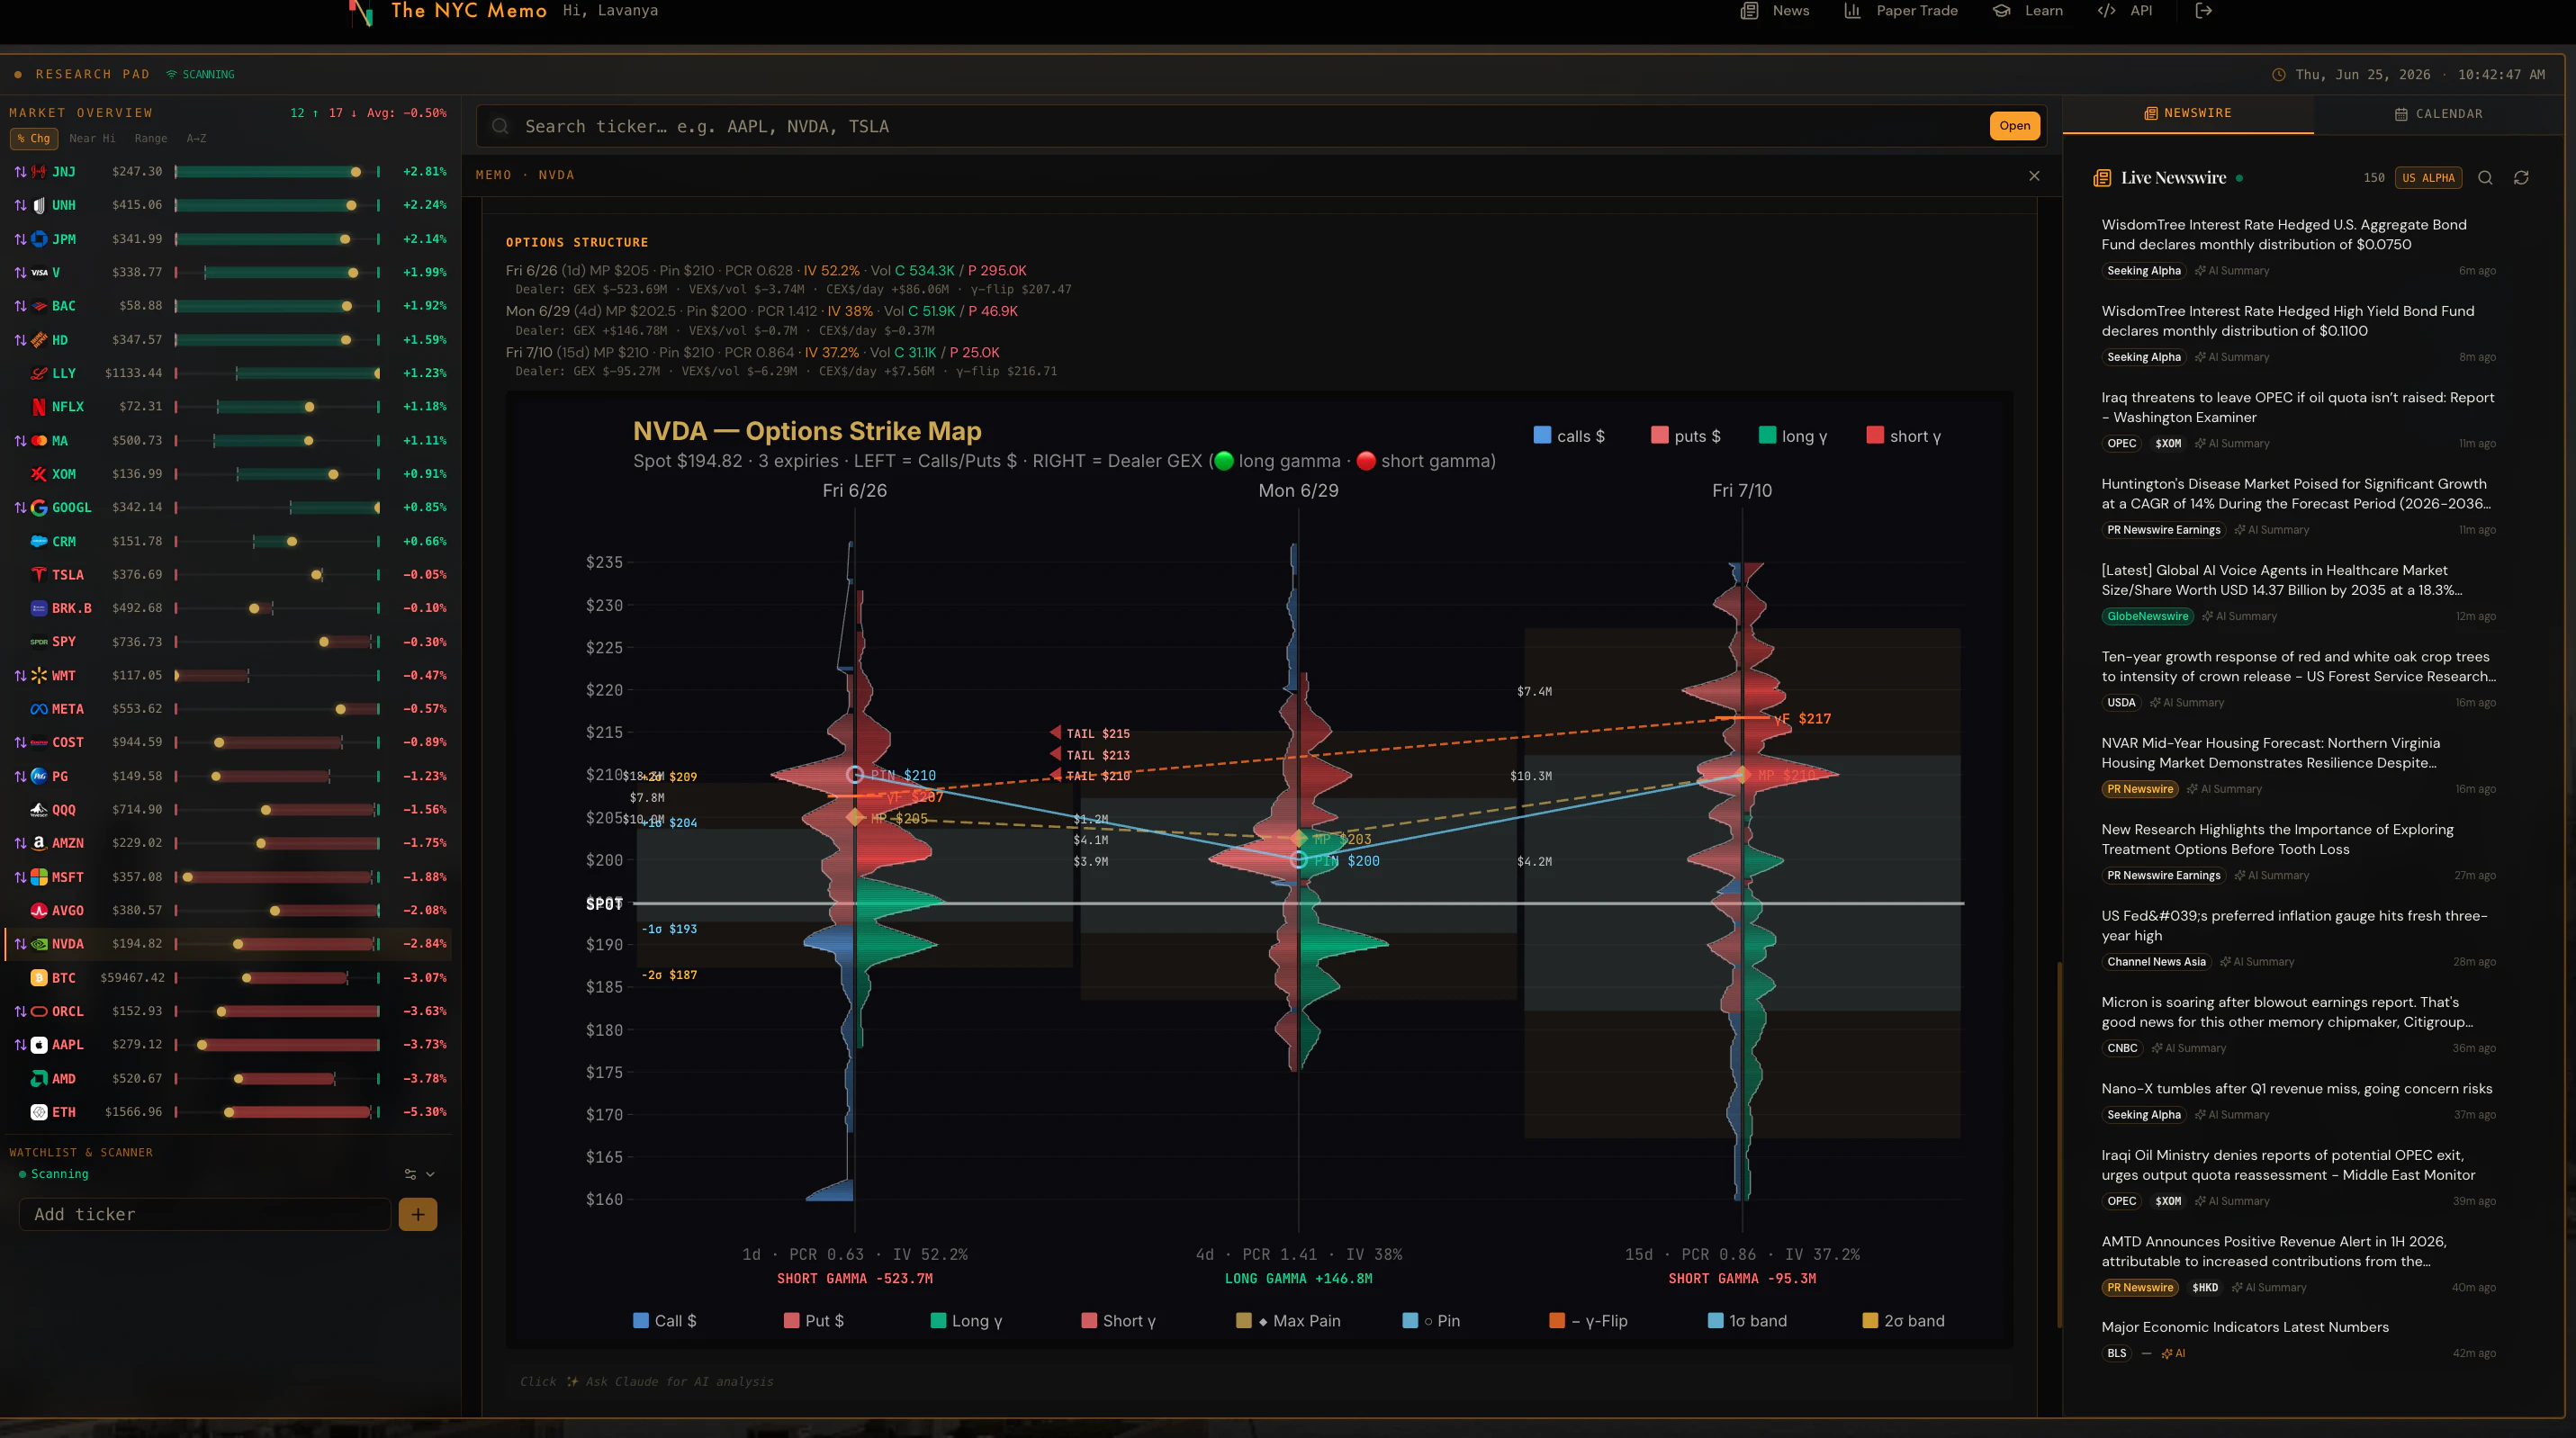Open Learn in top navigation
This screenshot has width=2576, height=1438.
click(x=2028, y=11)
